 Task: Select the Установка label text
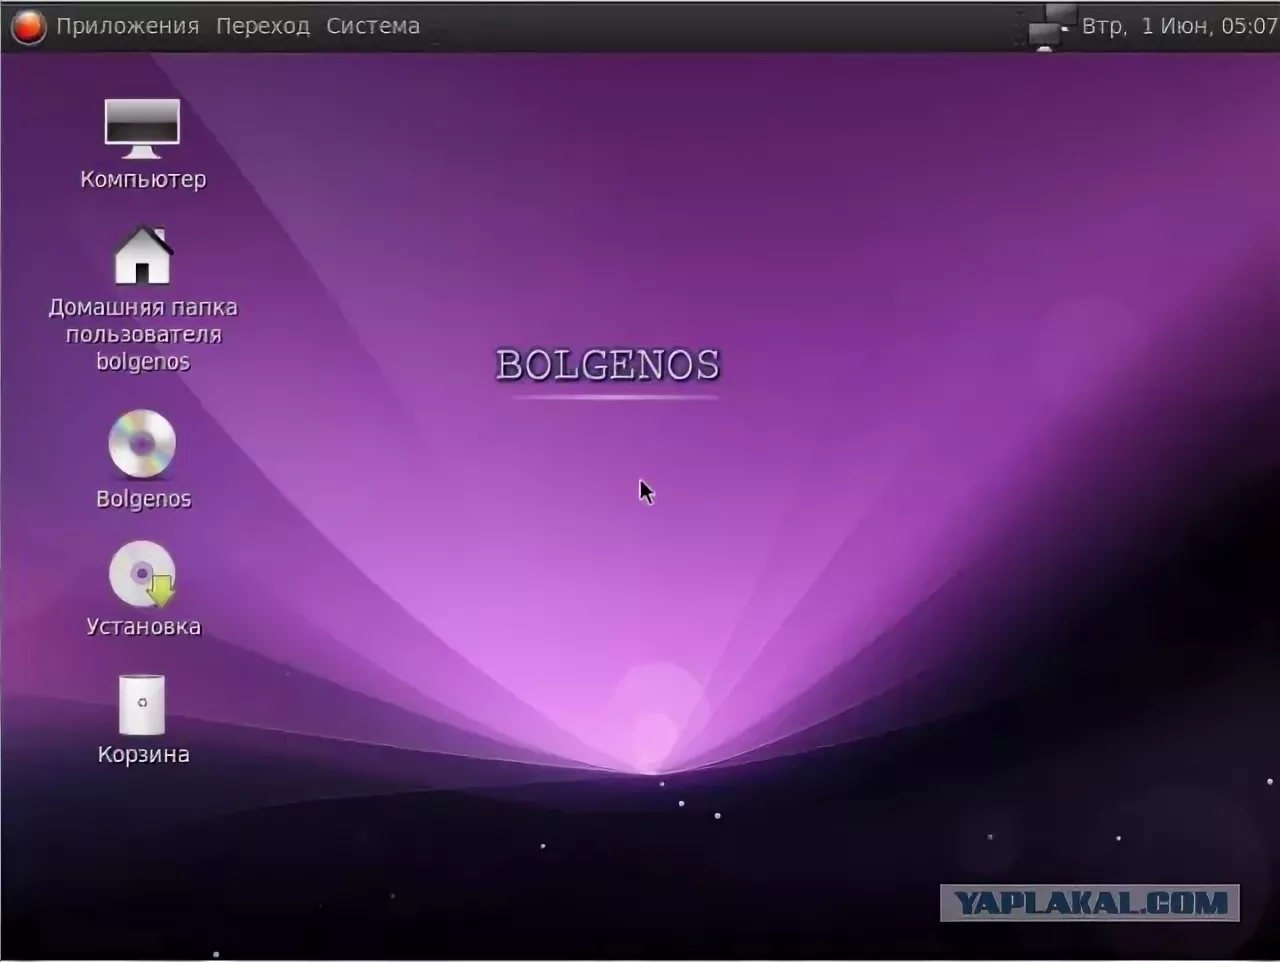point(143,626)
